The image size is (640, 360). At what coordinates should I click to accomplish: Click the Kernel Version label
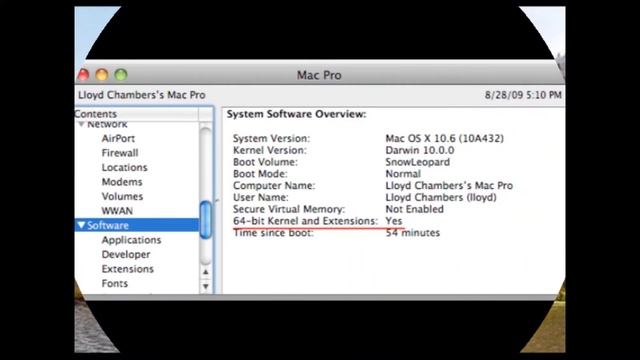click(270, 150)
